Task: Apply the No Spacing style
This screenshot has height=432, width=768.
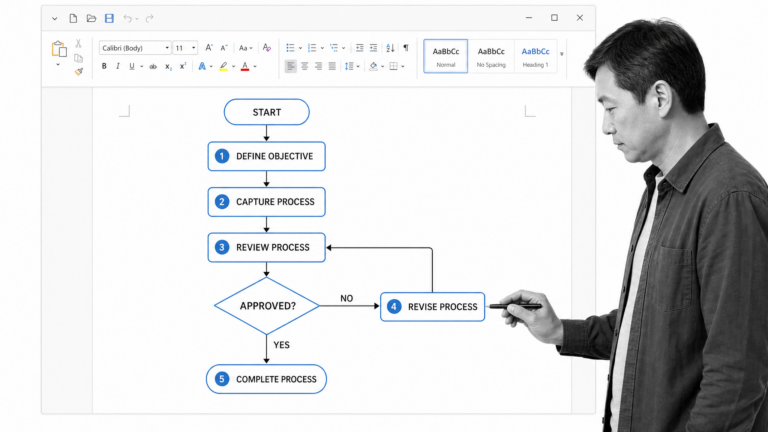Action: coord(491,56)
